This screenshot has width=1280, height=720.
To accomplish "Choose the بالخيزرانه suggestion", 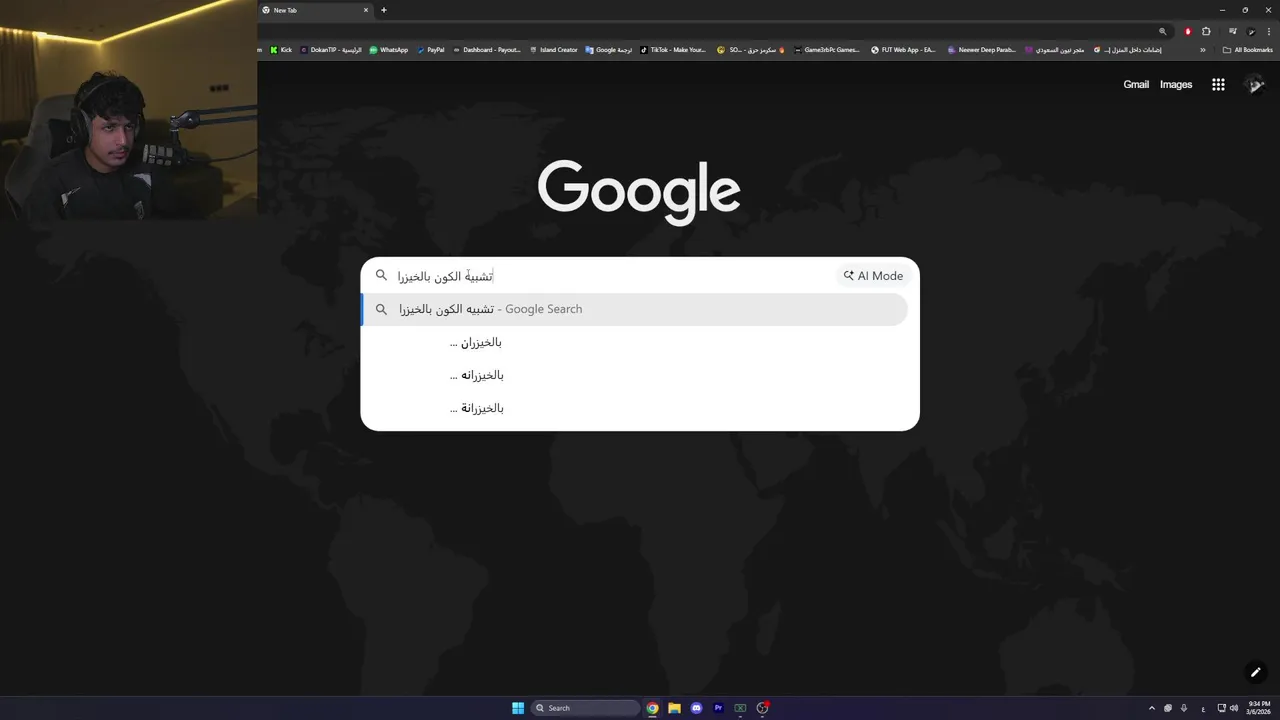I will click(x=634, y=375).
